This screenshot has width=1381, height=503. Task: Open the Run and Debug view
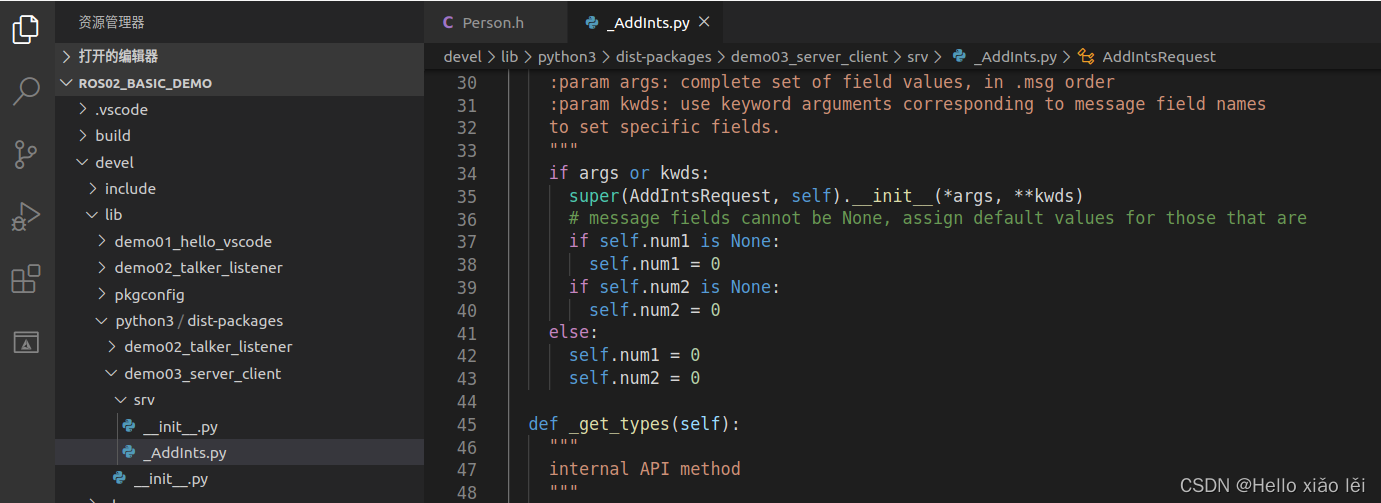[26, 216]
